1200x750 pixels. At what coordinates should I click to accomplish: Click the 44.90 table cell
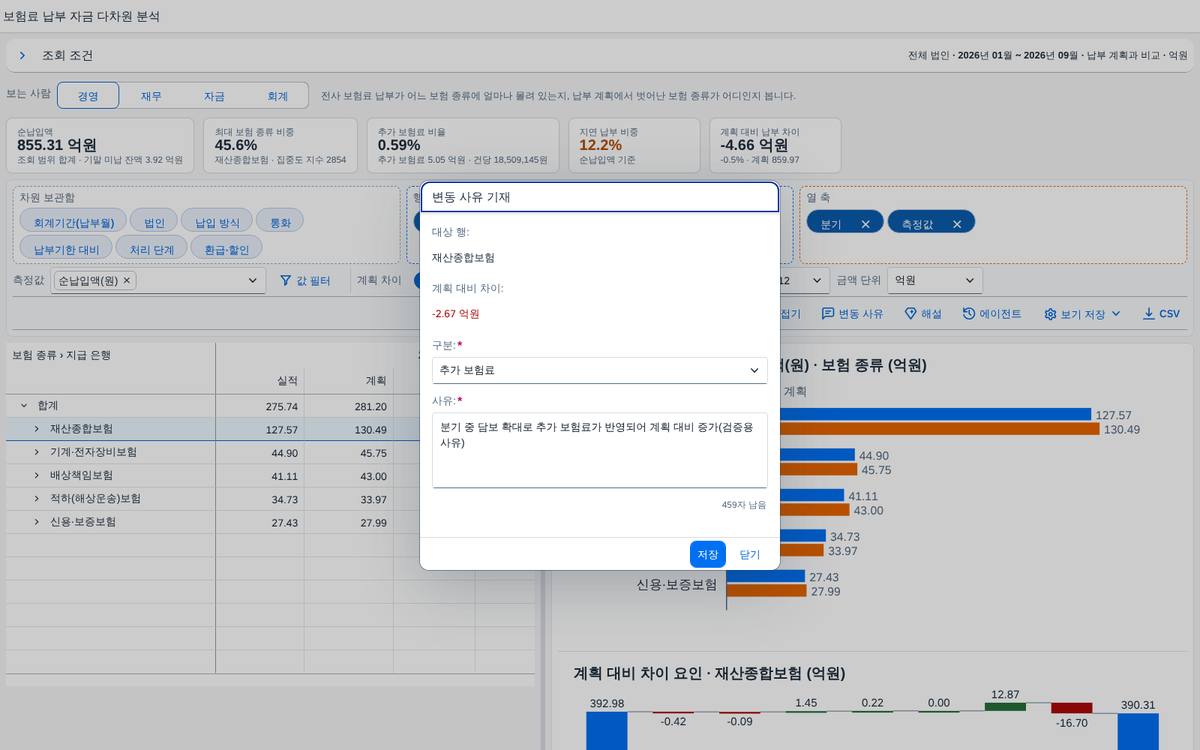pyautogui.click(x=260, y=452)
